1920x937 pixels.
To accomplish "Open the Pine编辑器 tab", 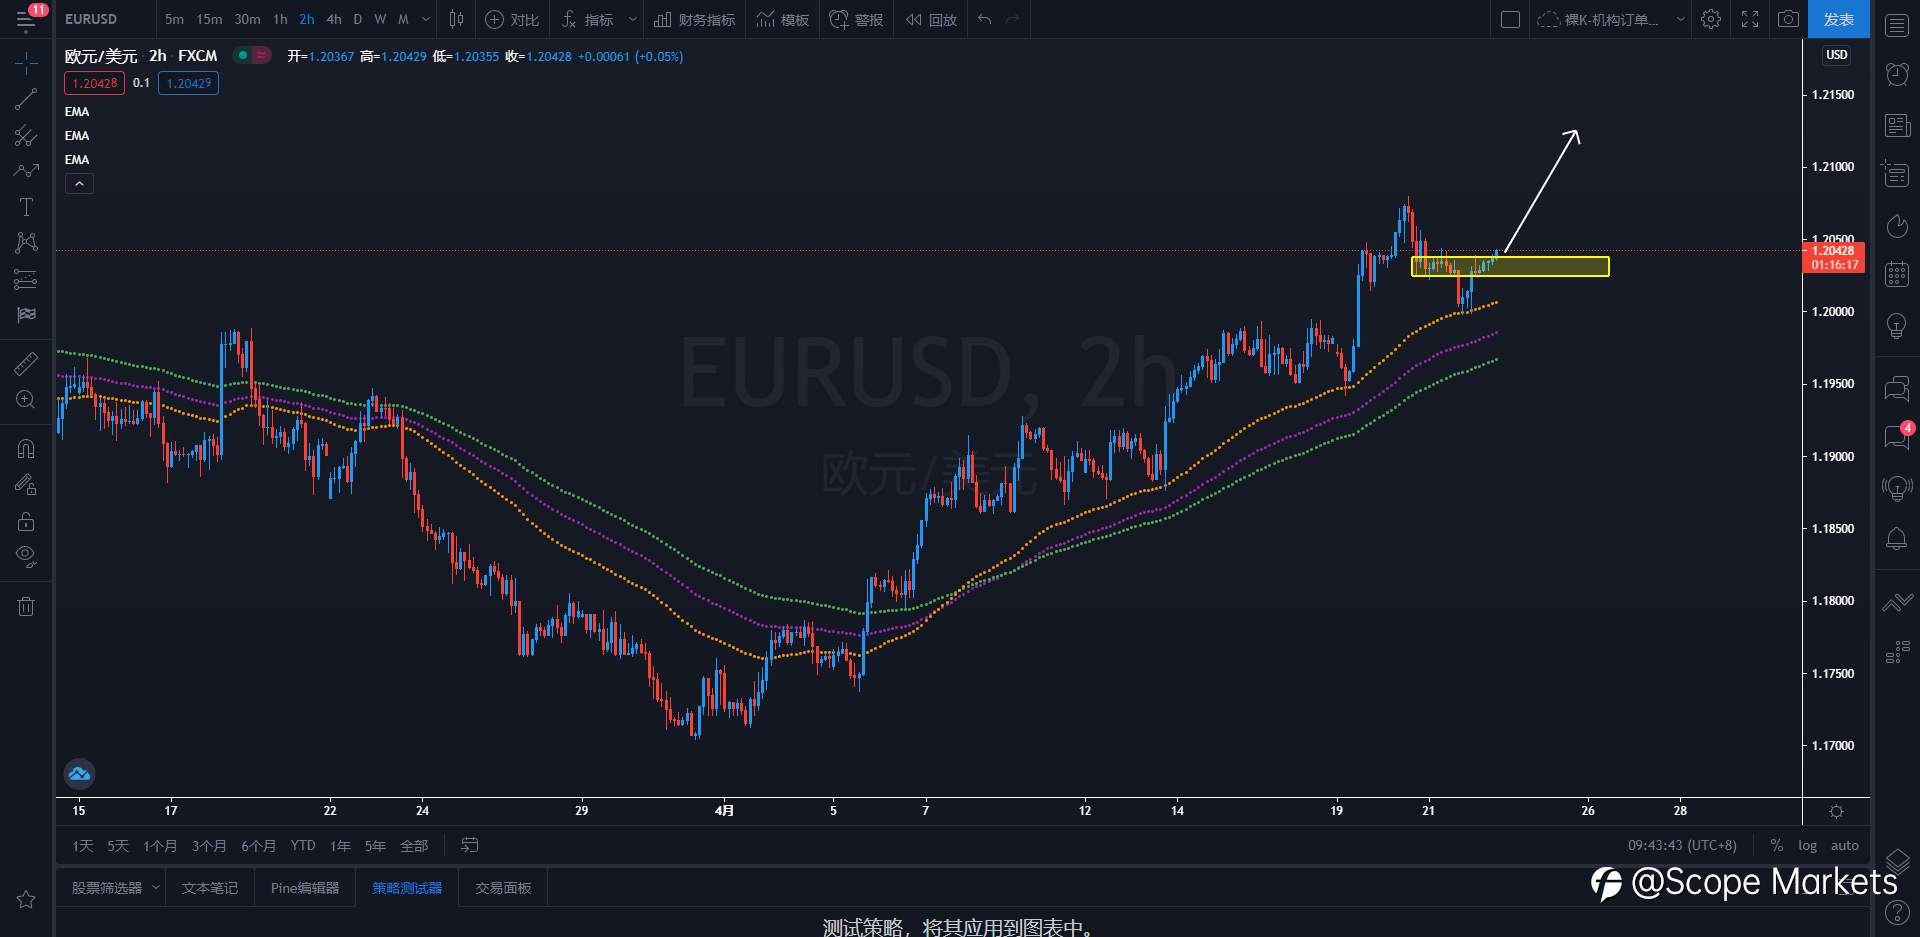I will [305, 888].
